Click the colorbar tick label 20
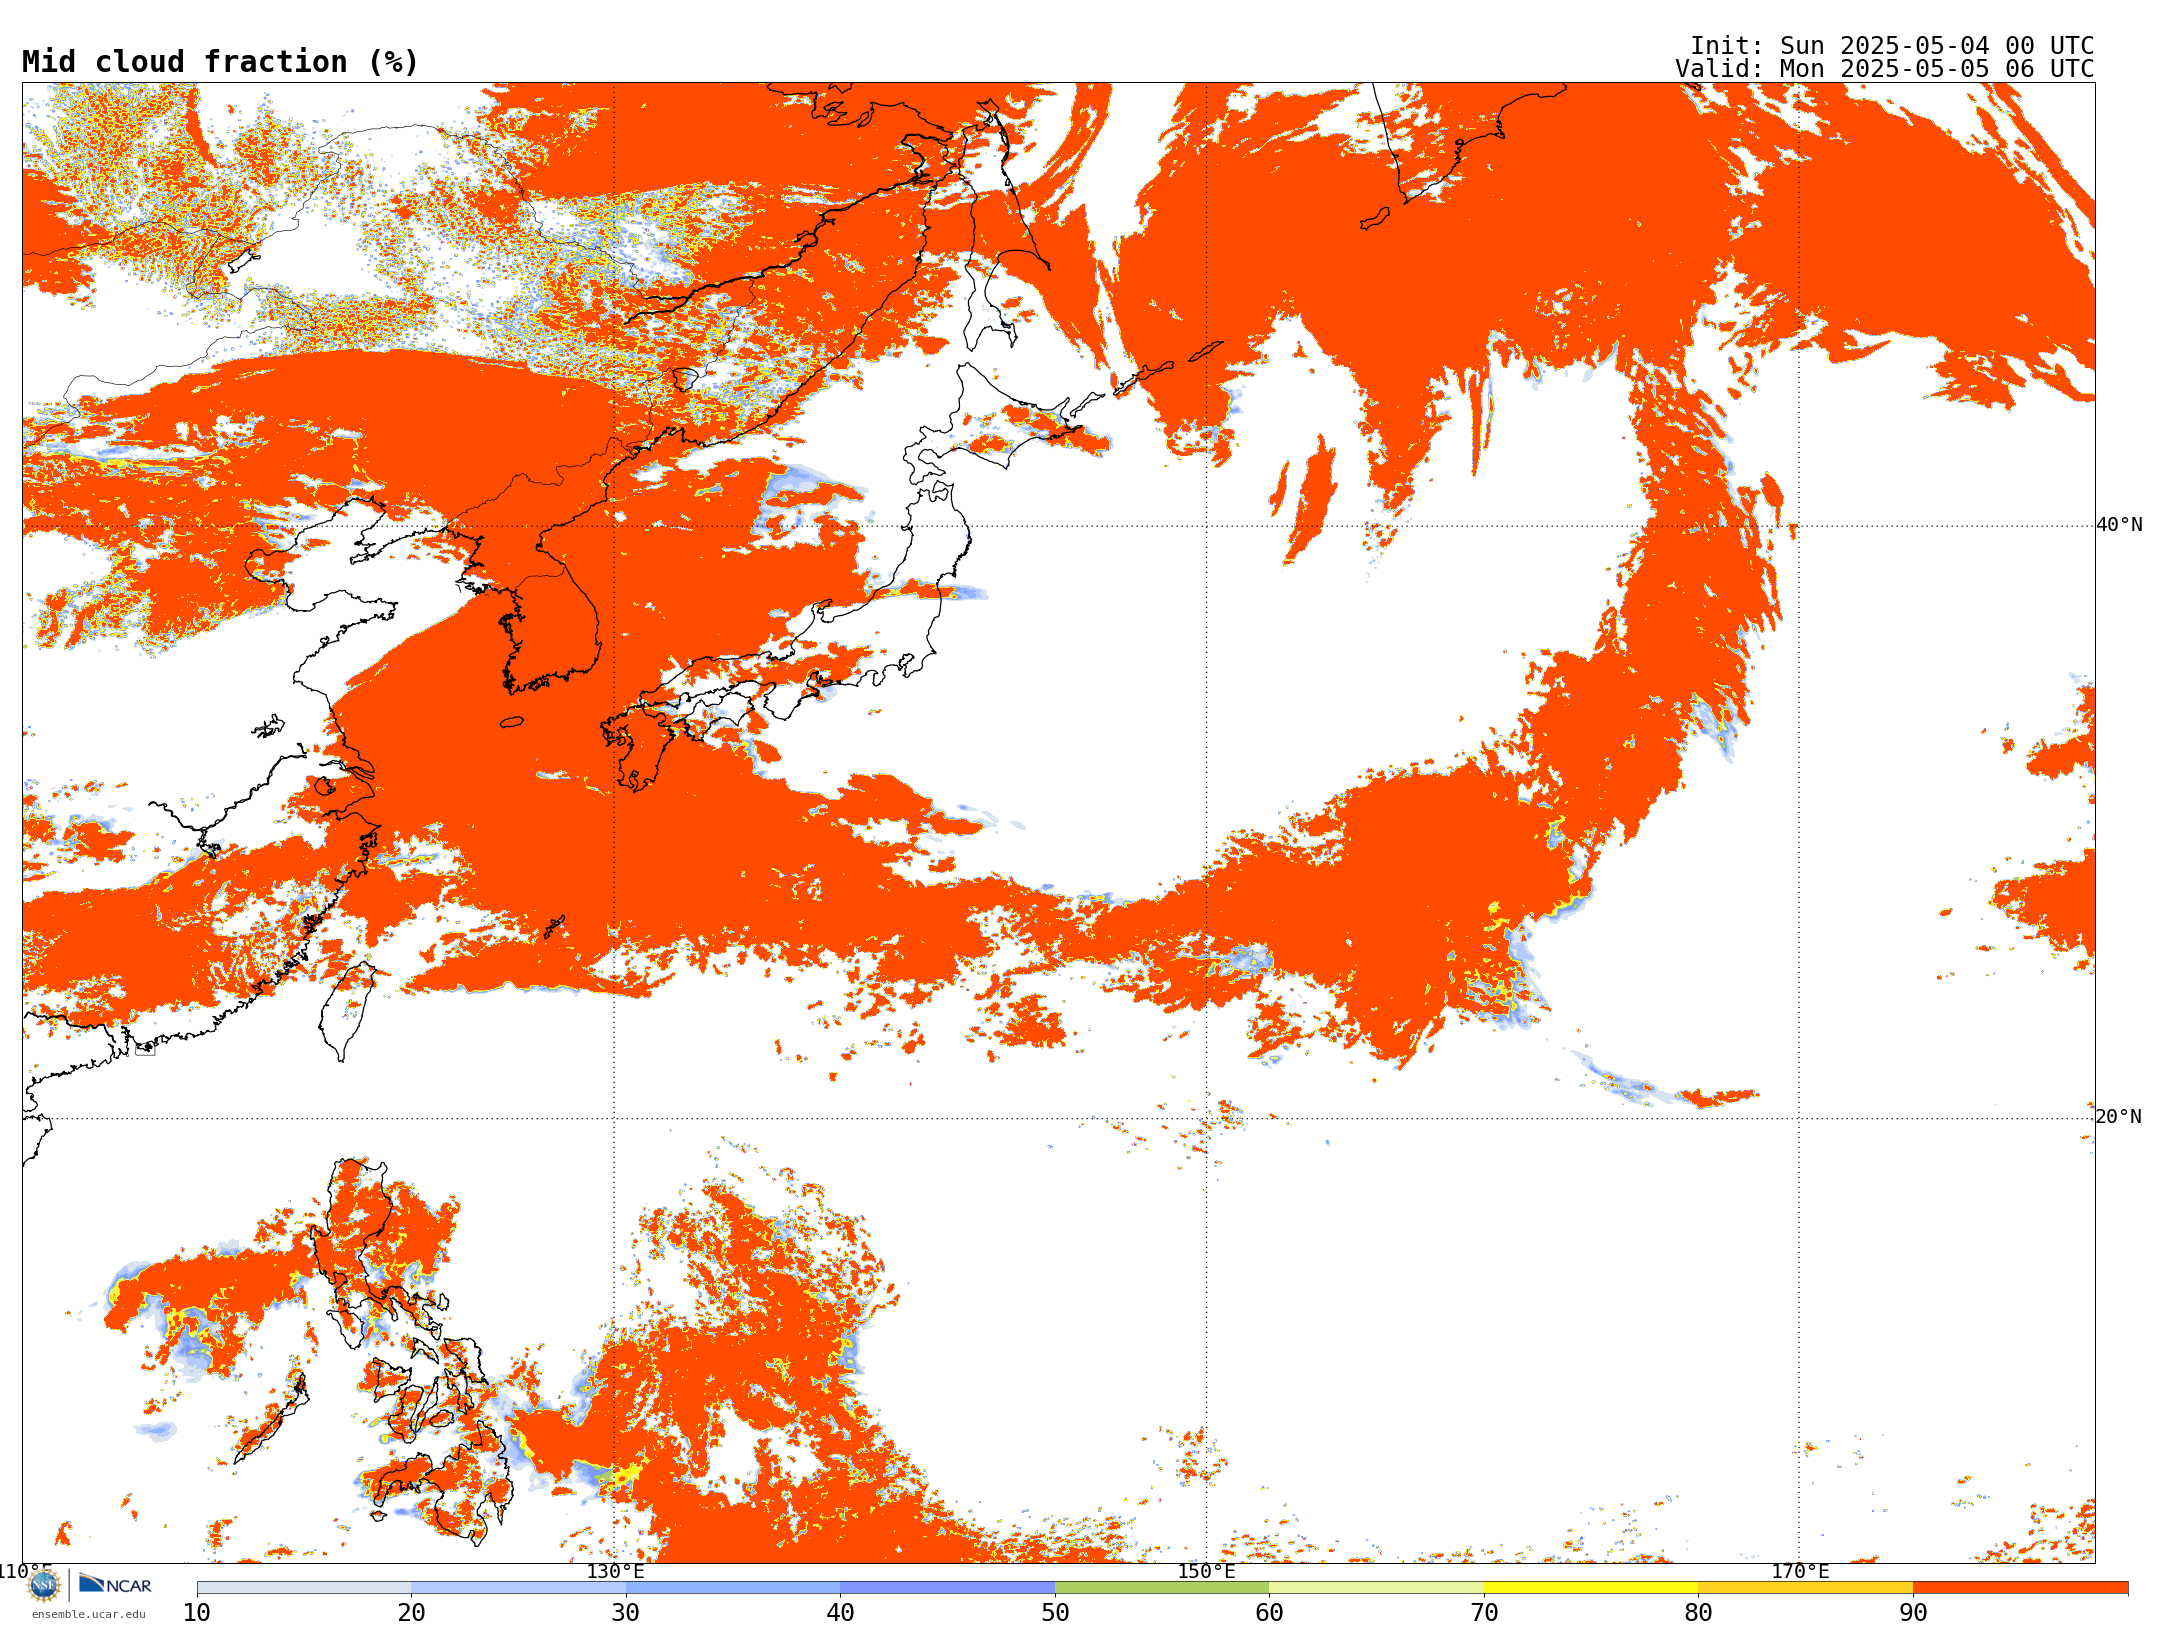 tap(411, 1613)
